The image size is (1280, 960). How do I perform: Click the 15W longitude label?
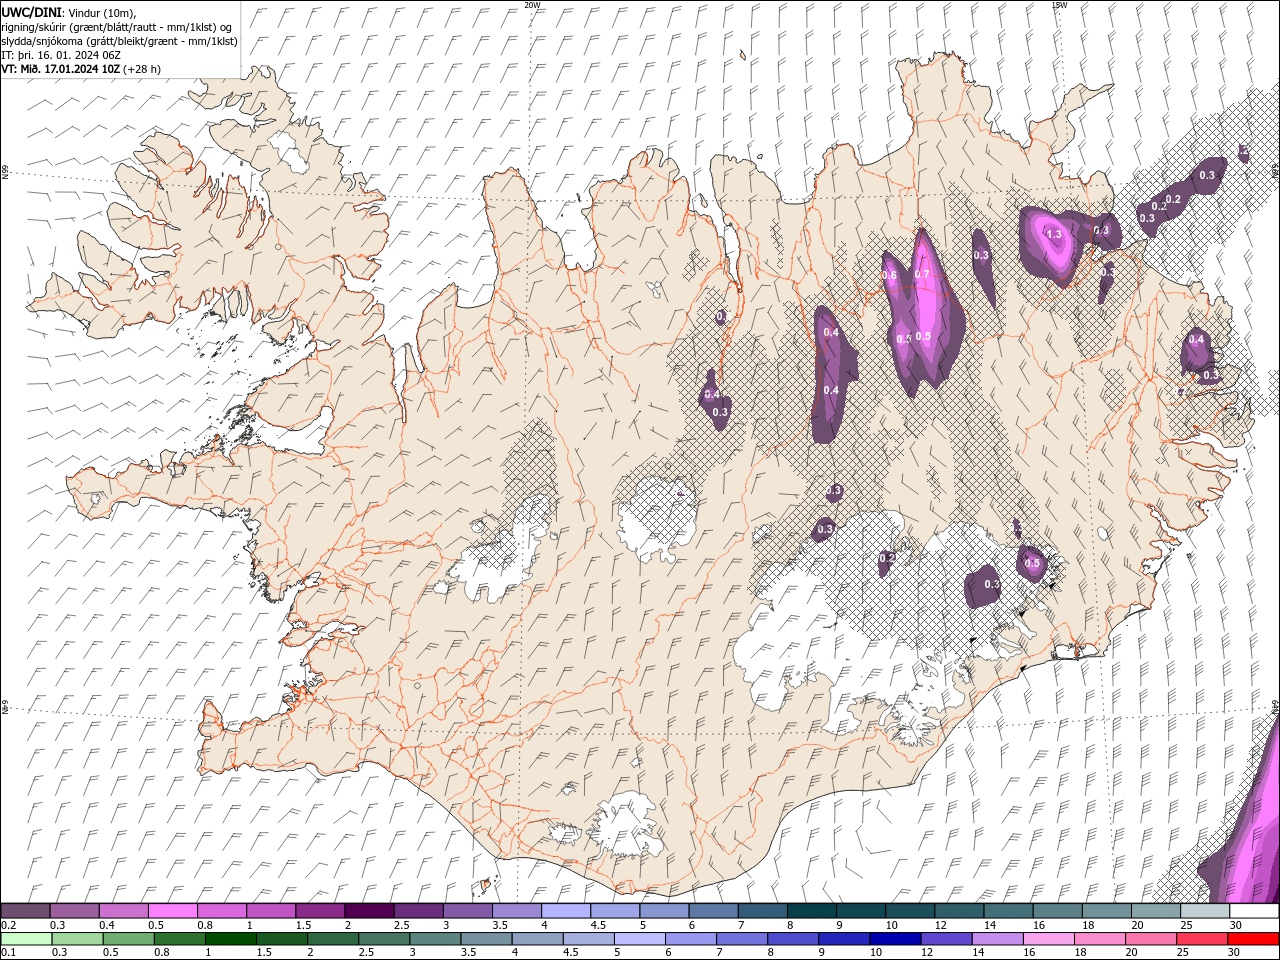click(x=1059, y=5)
